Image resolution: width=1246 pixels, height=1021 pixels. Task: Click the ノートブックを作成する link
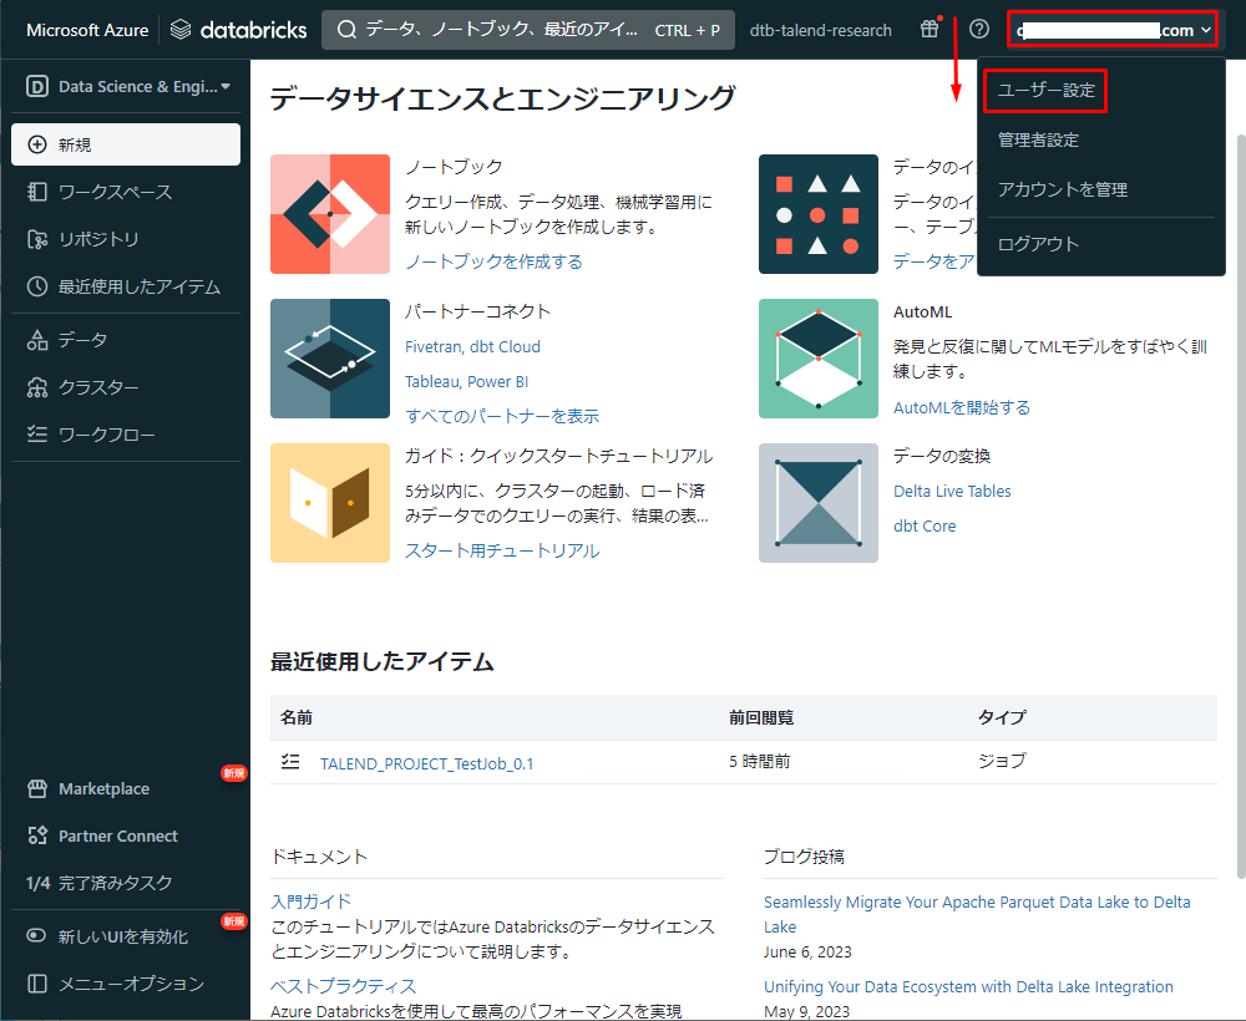coord(493,261)
